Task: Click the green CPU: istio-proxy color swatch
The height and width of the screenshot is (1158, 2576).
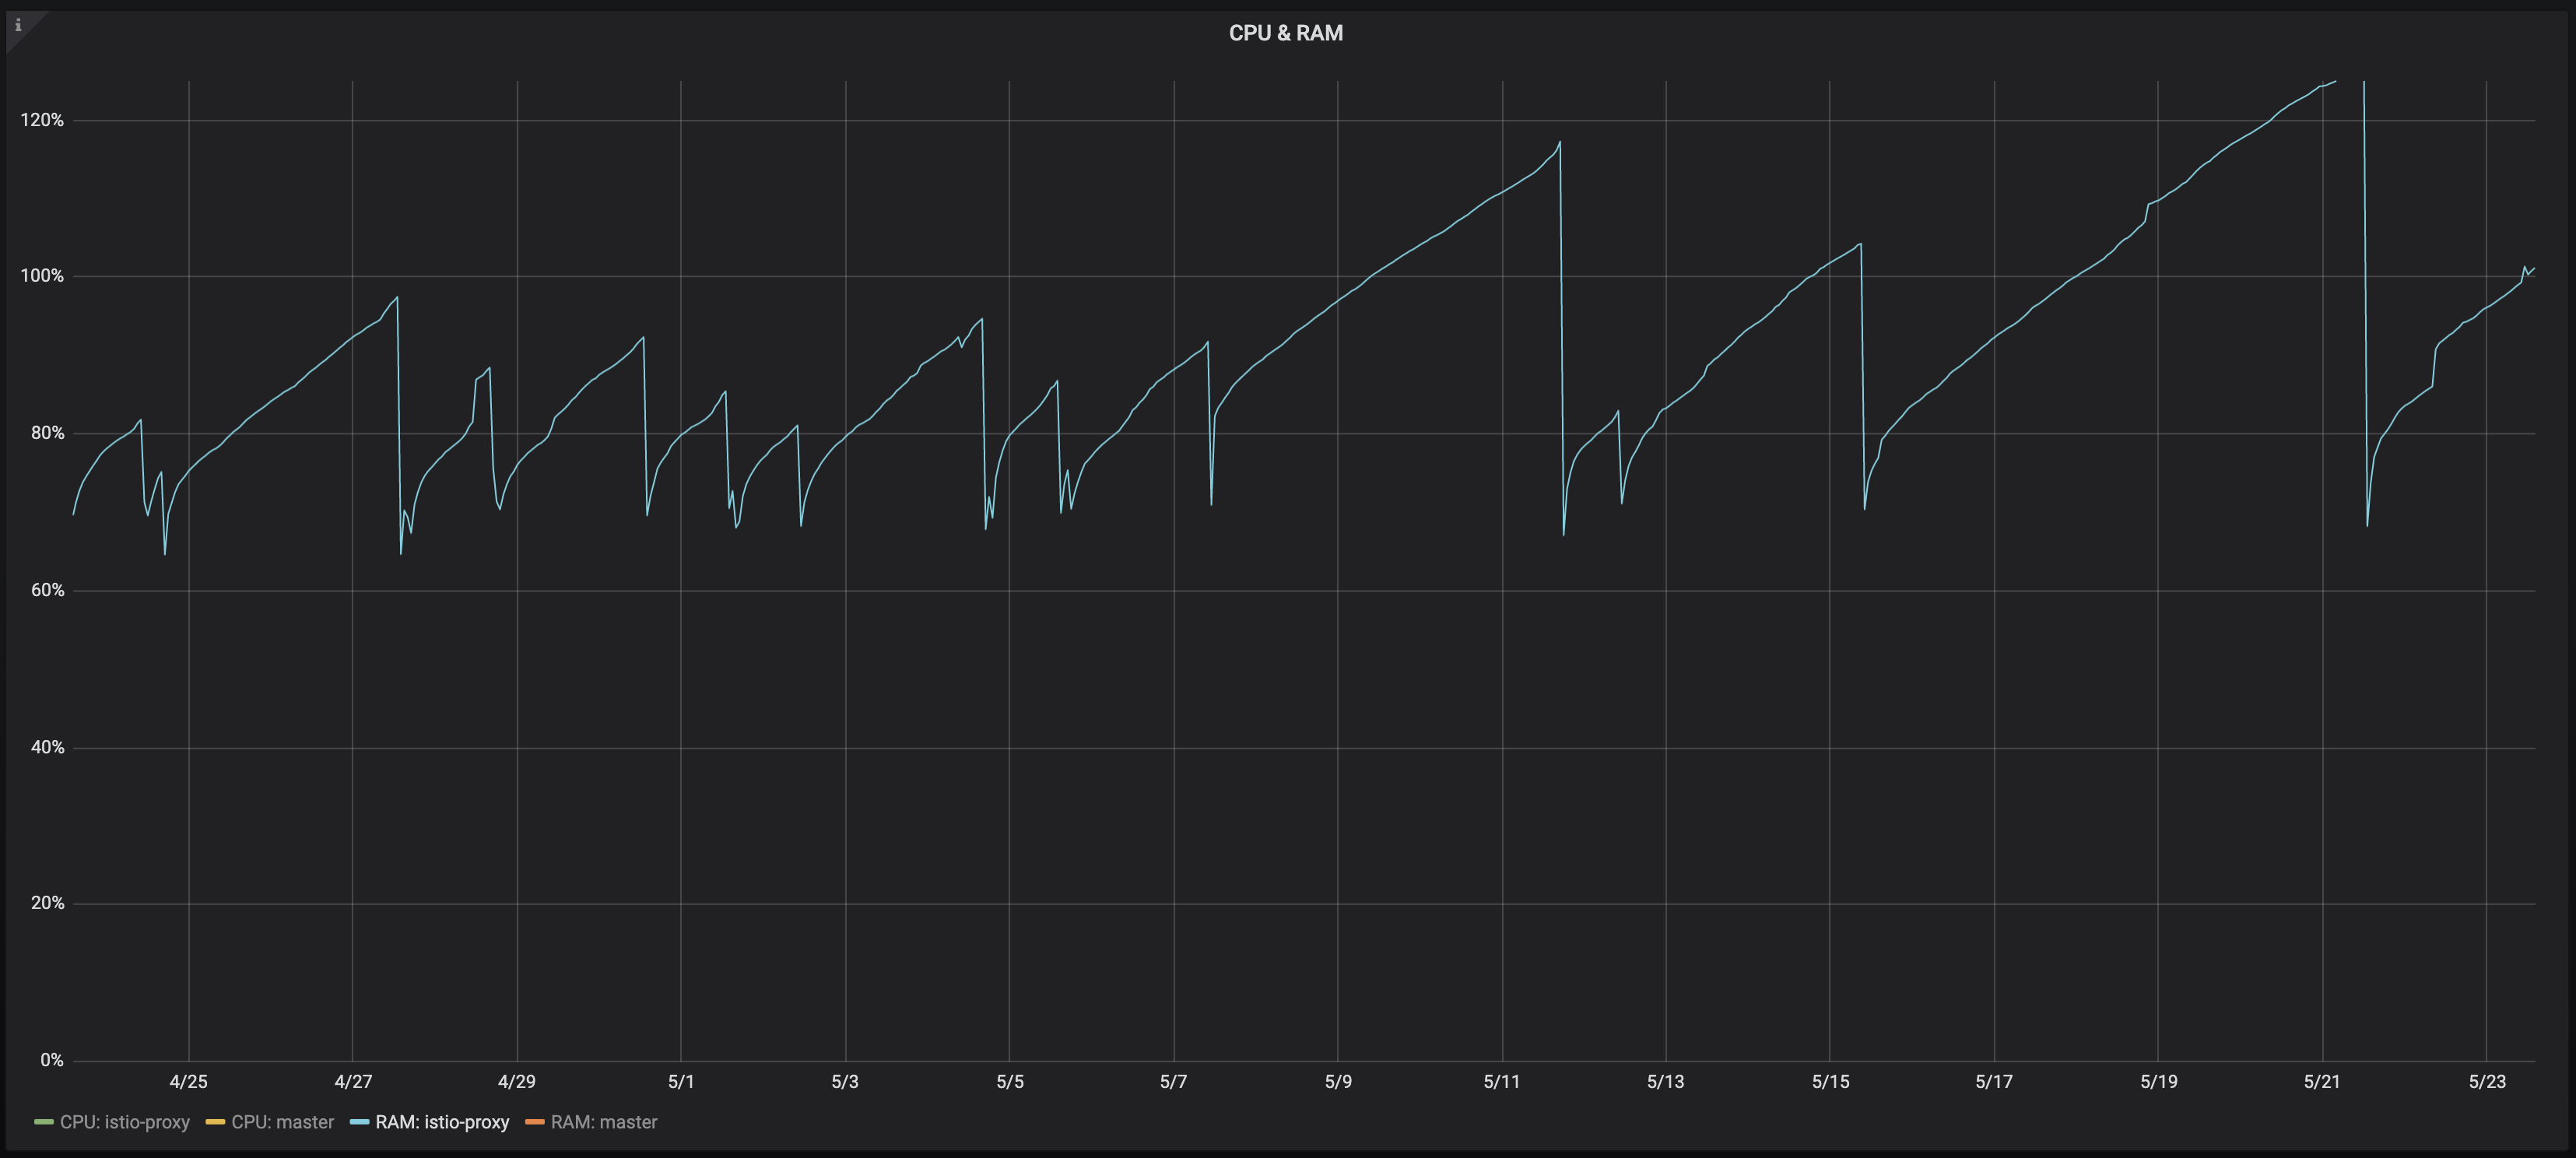Action: point(44,1122)
